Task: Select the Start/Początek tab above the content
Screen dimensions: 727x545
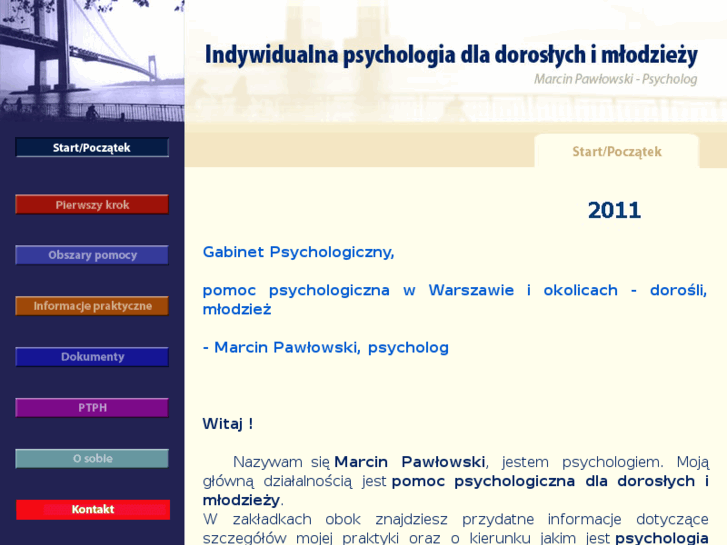Action: [616, 152]
